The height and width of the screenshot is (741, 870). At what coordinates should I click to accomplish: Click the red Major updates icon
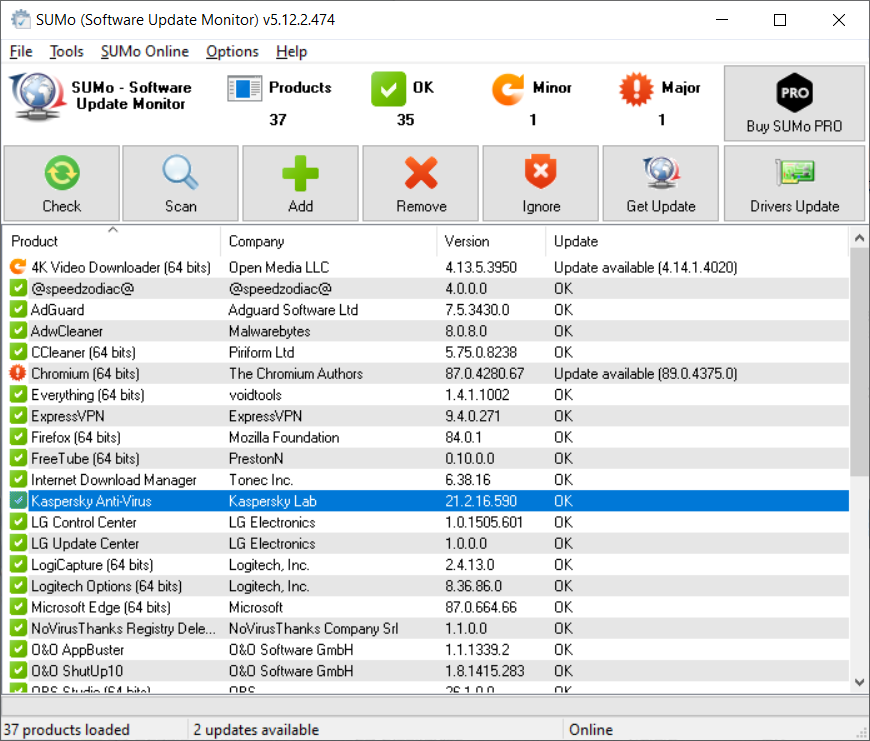636,89
